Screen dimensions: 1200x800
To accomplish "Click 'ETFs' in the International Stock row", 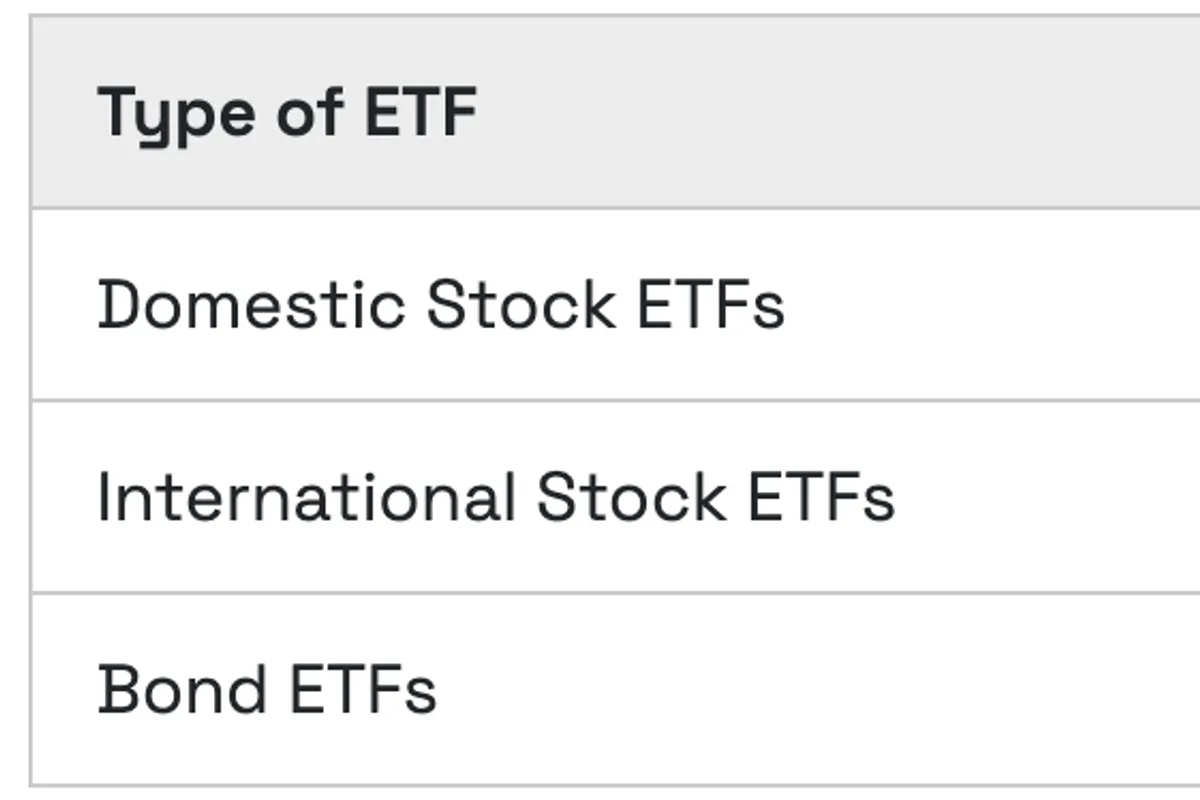I will (x=820, y=497).
